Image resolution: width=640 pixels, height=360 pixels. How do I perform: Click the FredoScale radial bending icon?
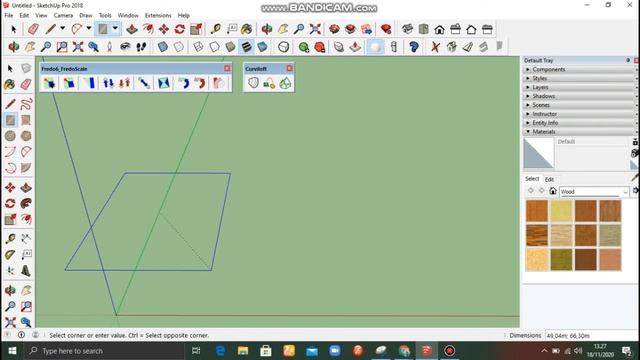(184, 83)
